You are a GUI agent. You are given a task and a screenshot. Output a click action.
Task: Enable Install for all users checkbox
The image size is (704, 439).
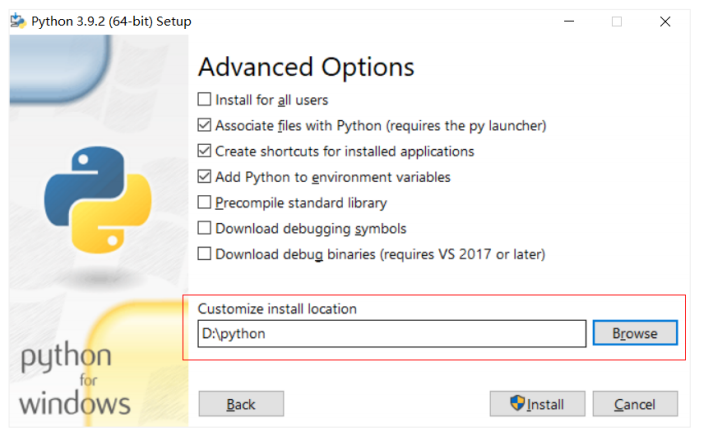tap(205, 100)
